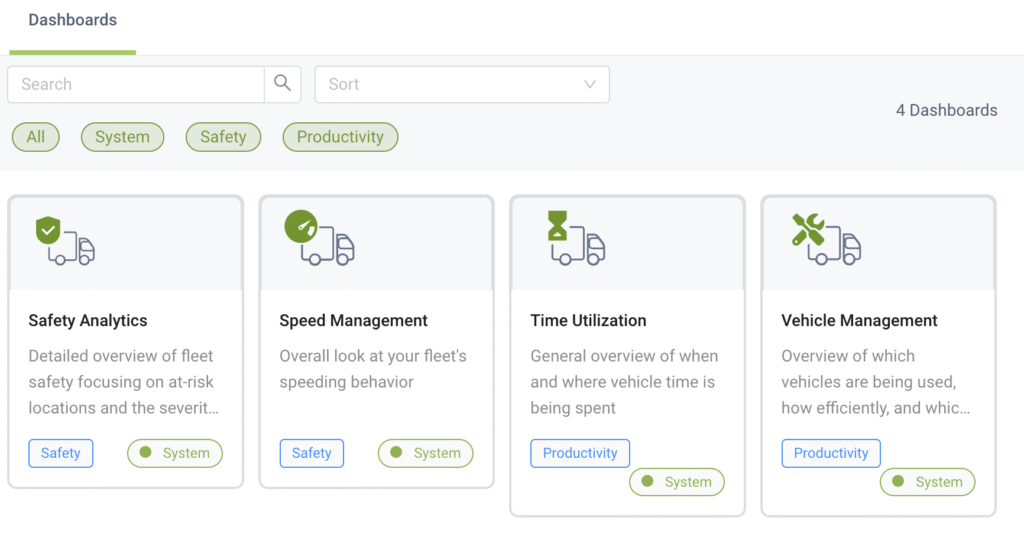Click Safety tag on Safety Analytics card
This screenshot has width=1024, height=560.
61,453
